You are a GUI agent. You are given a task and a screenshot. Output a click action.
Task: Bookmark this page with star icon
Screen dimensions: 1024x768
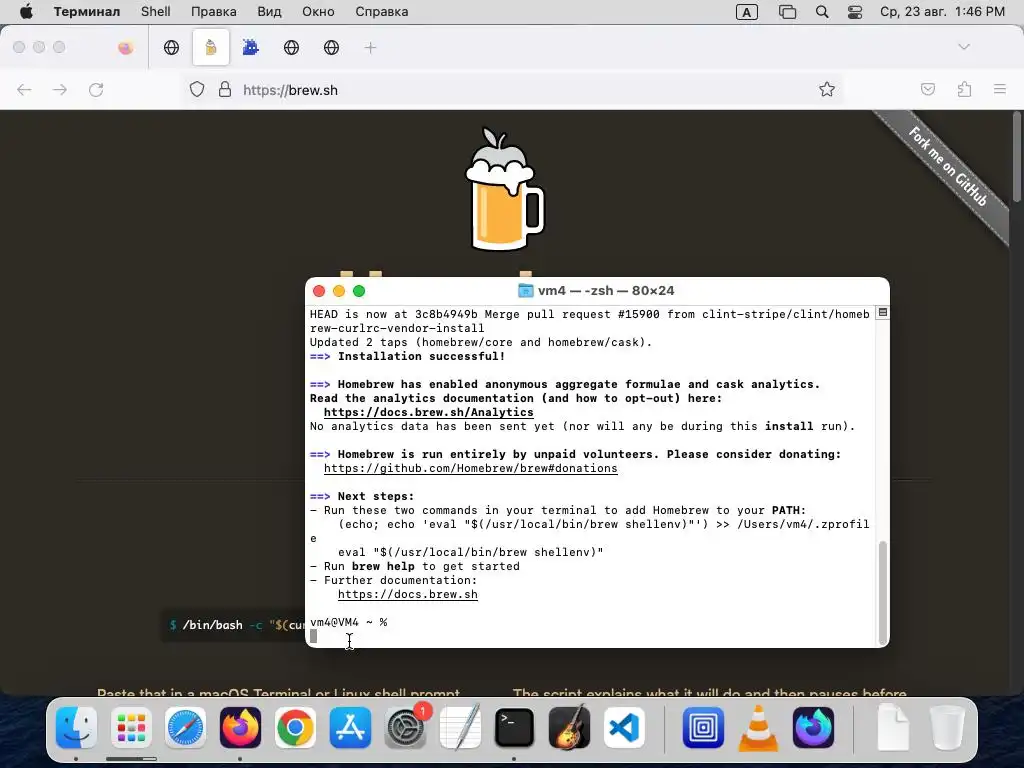(x=827, y=89)
